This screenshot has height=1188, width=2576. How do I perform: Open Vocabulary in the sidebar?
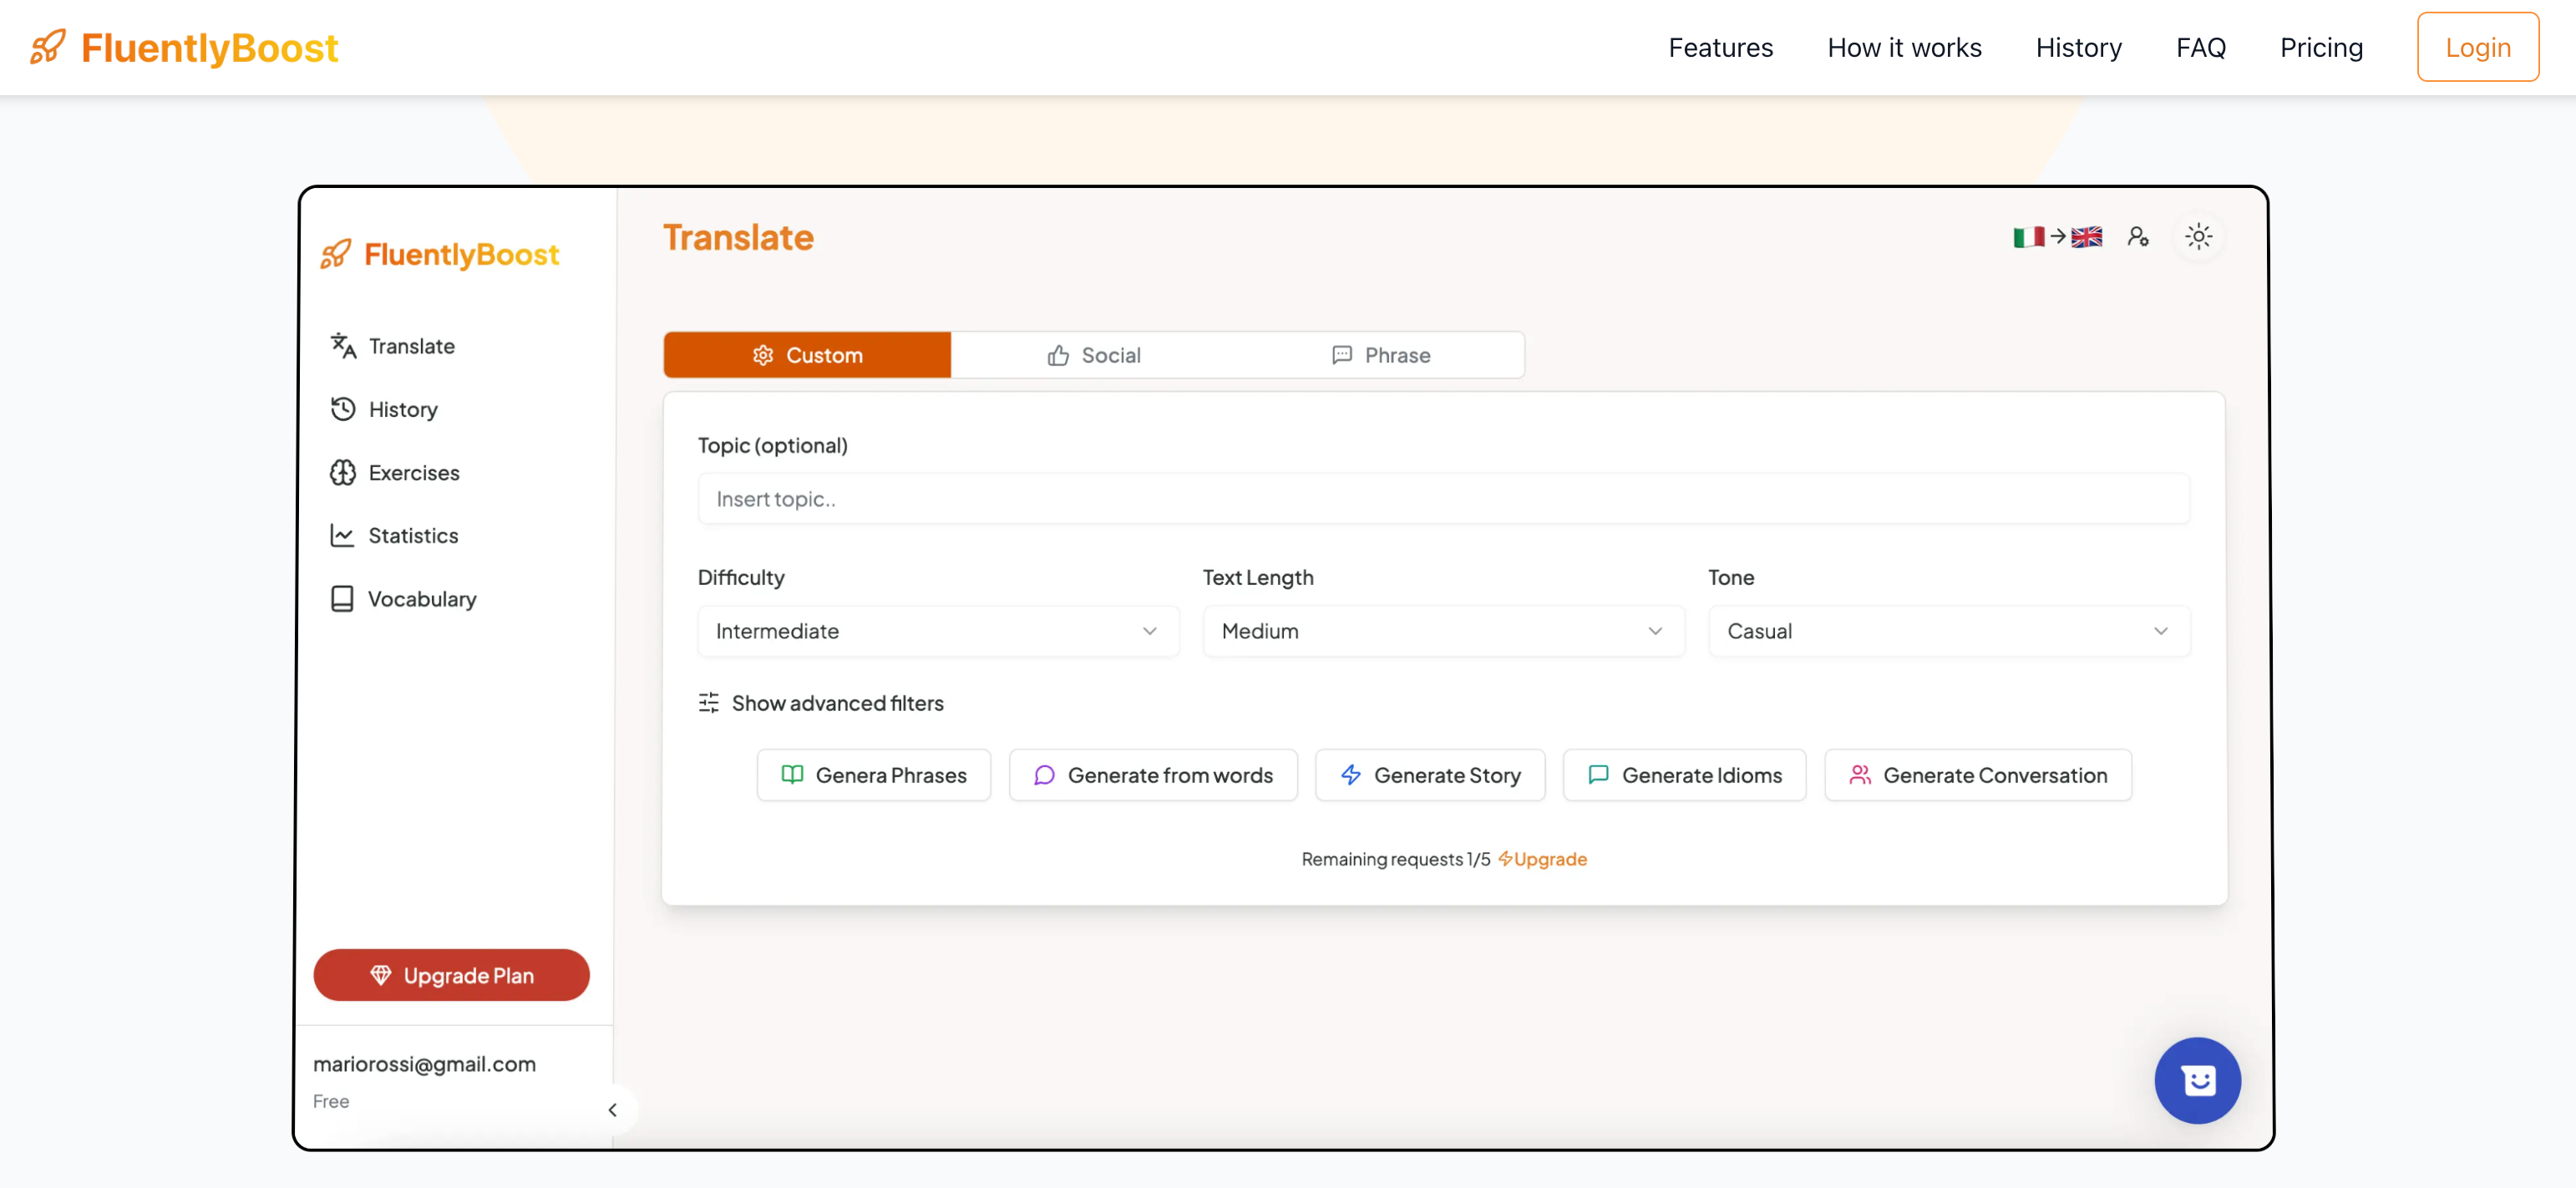pos(421,599)
